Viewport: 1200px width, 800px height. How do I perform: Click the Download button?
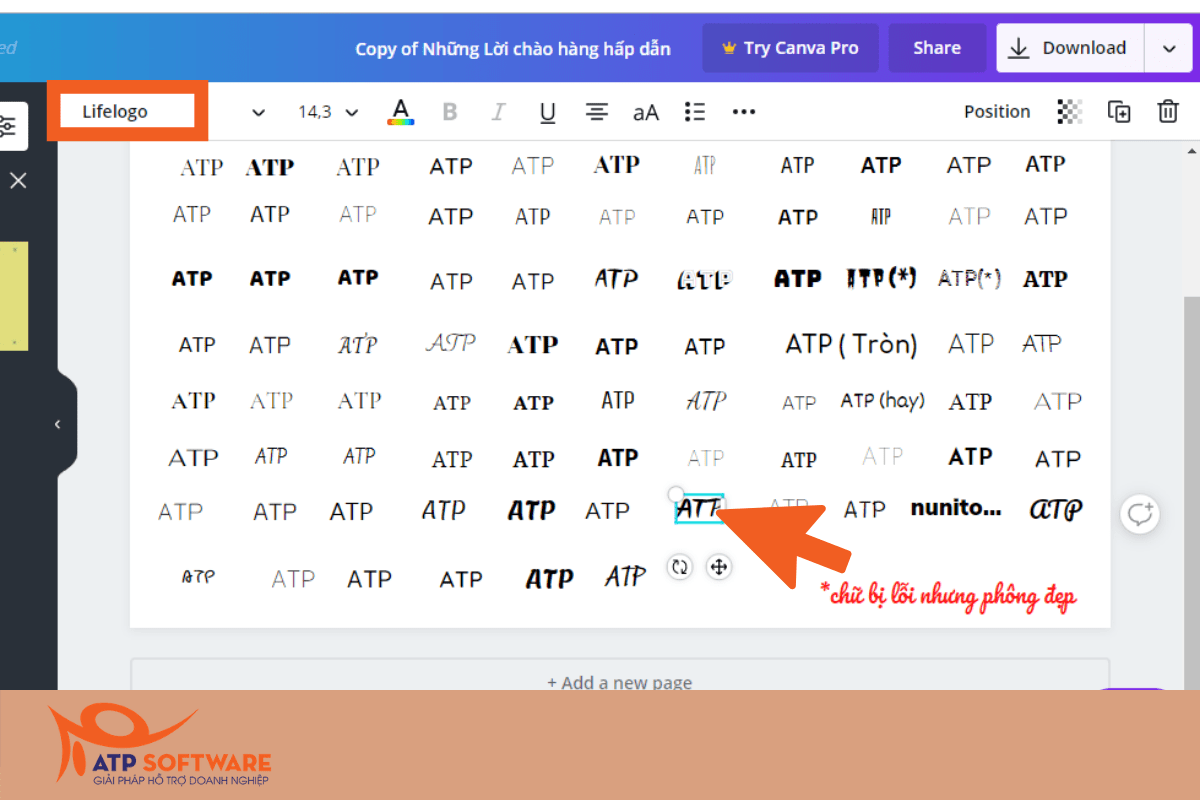pos(1071,48)
